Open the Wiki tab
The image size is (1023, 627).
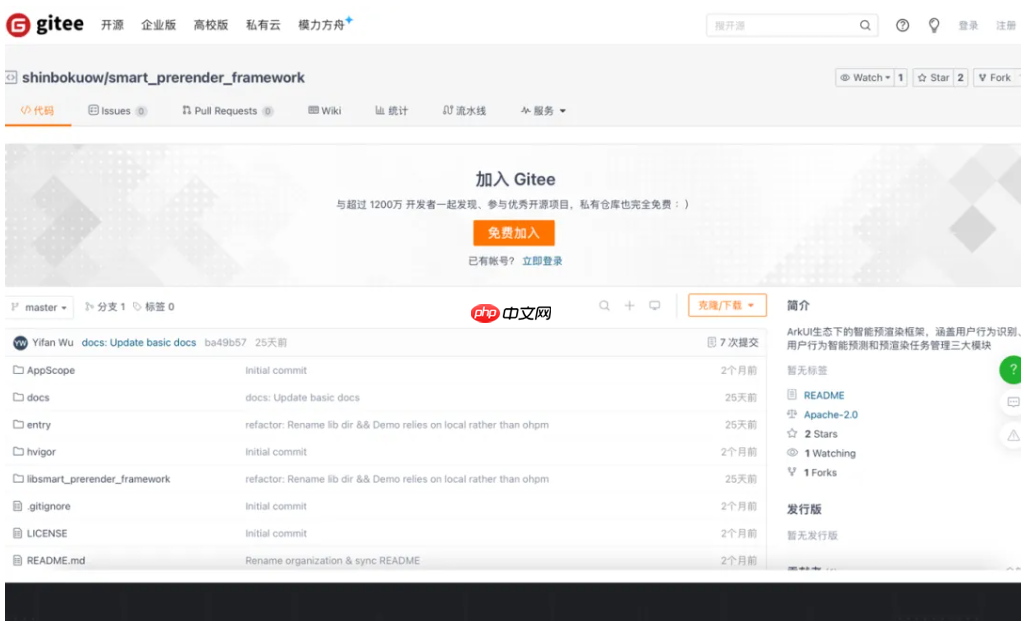[325, 111]
